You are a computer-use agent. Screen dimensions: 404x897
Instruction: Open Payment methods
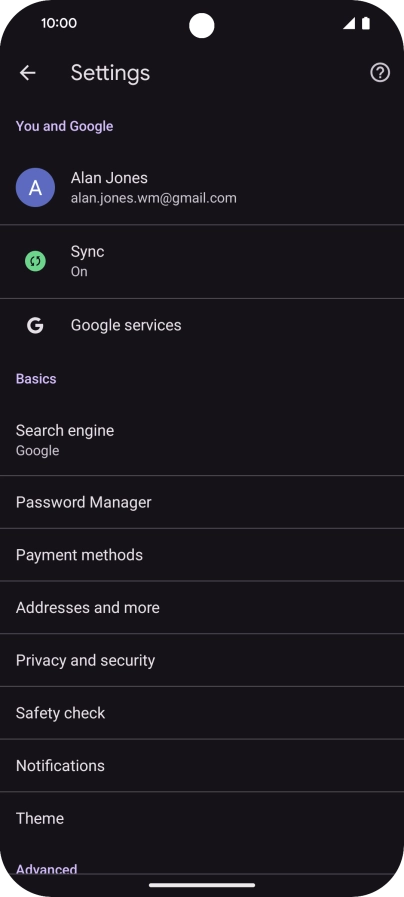tap(202, 554)
